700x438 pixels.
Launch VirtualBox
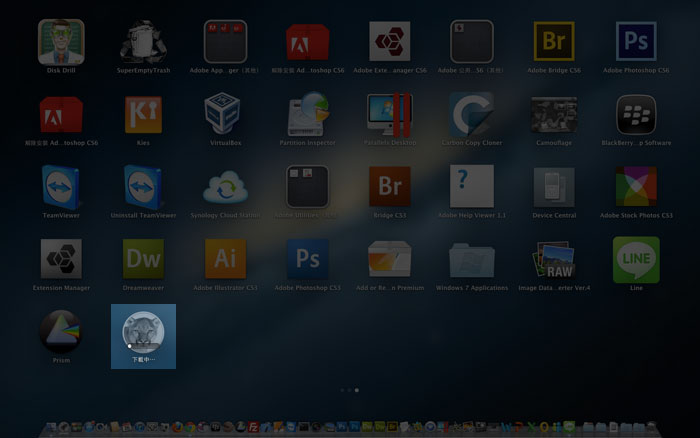[222, 113]
